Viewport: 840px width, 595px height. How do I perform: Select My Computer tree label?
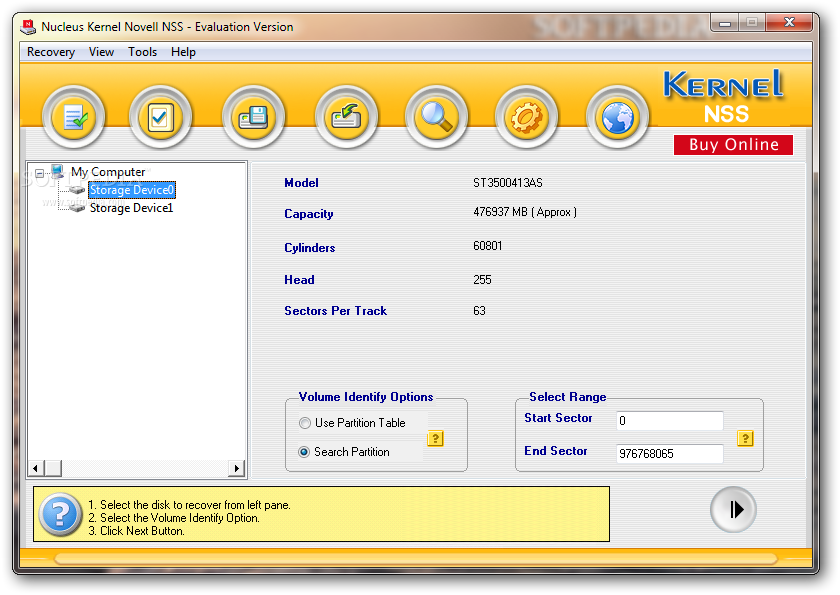pyautogui.click(x=108, y=172)
